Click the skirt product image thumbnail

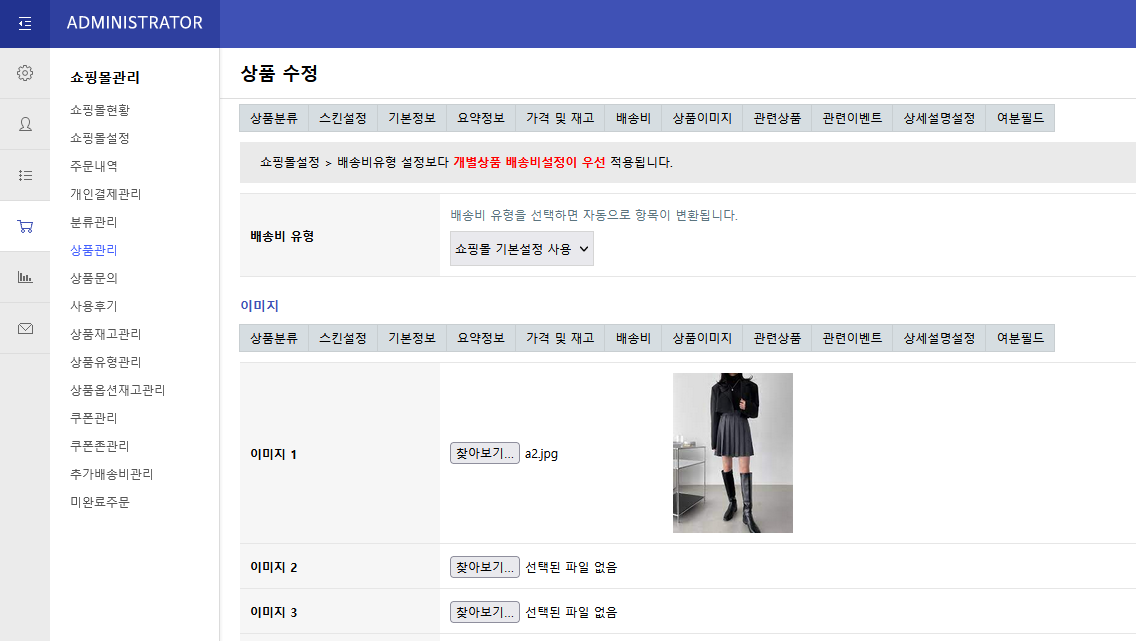coord(733,453)
